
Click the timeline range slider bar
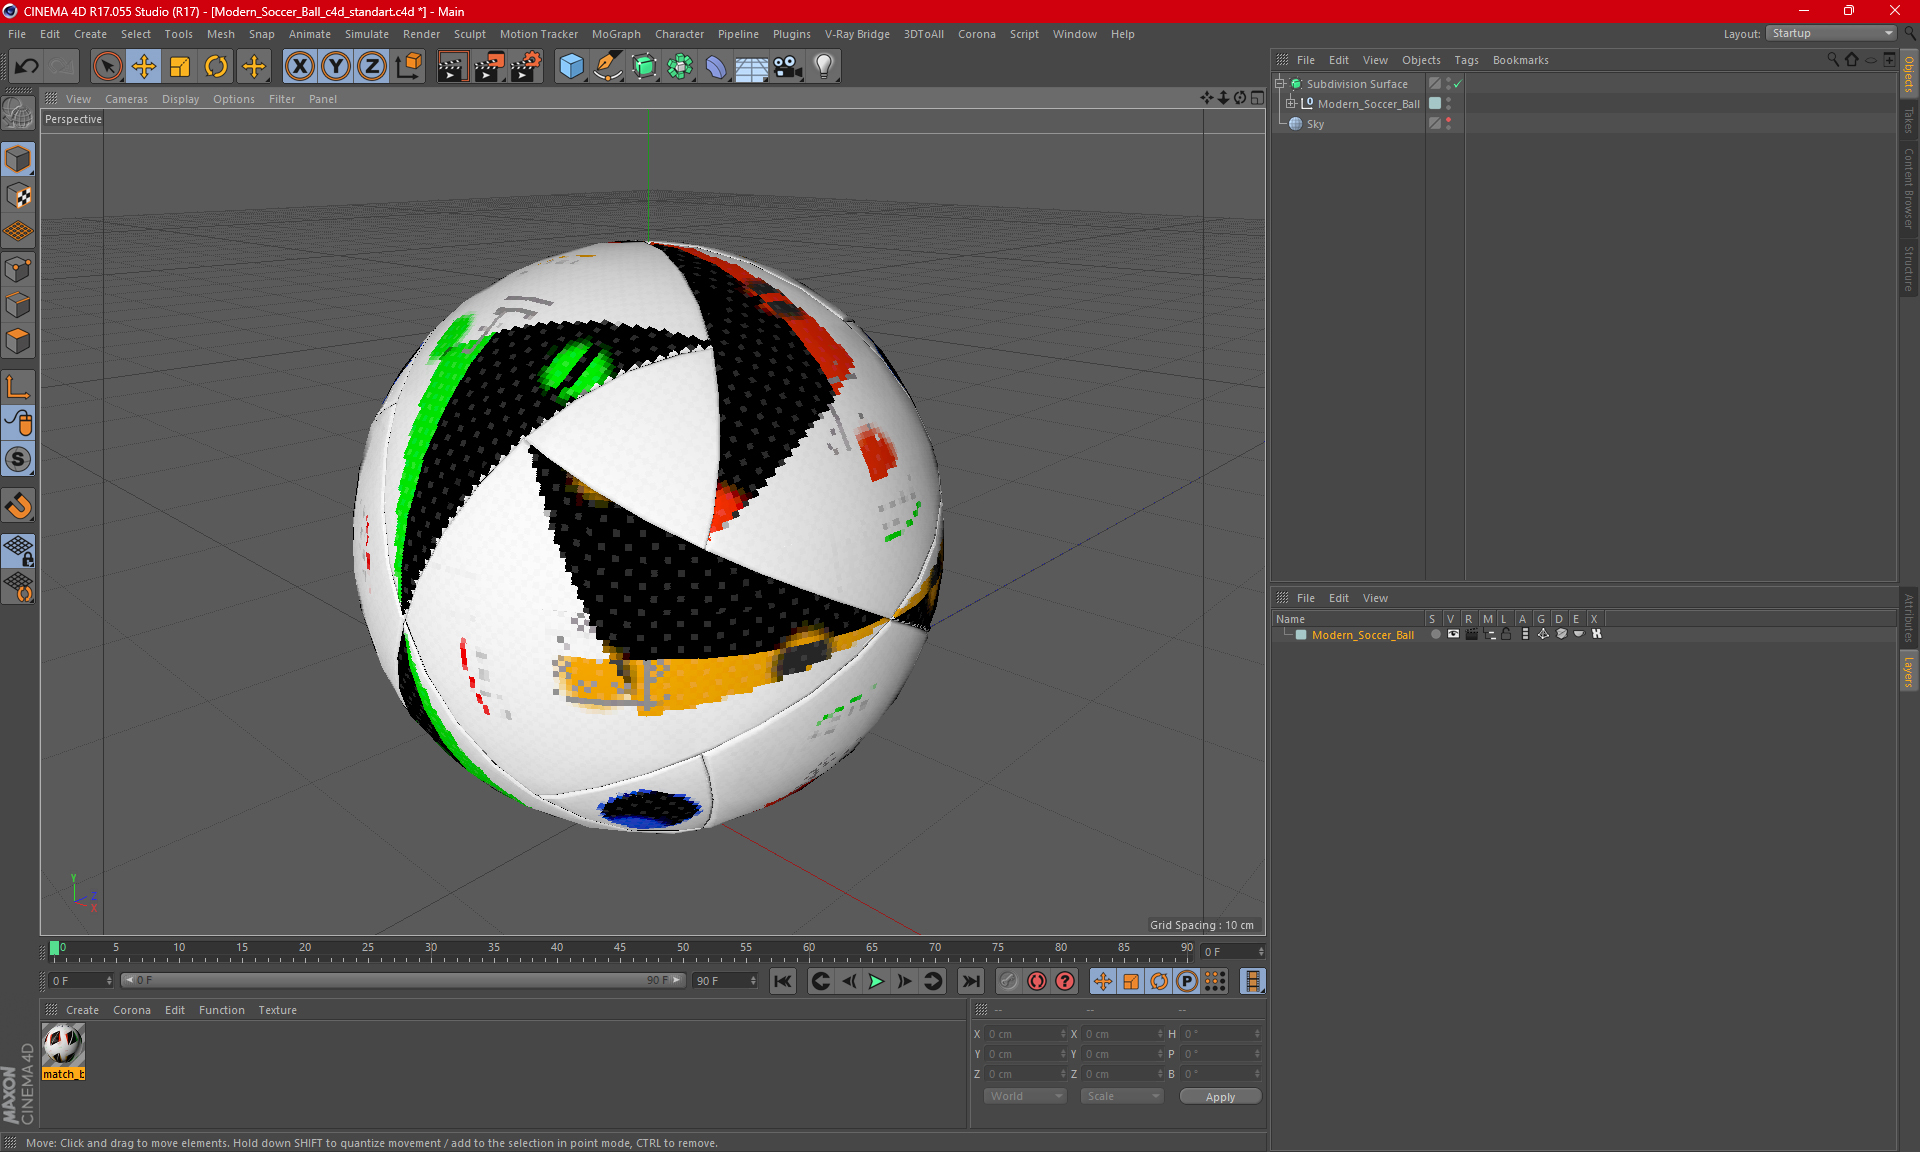point(404,980)
